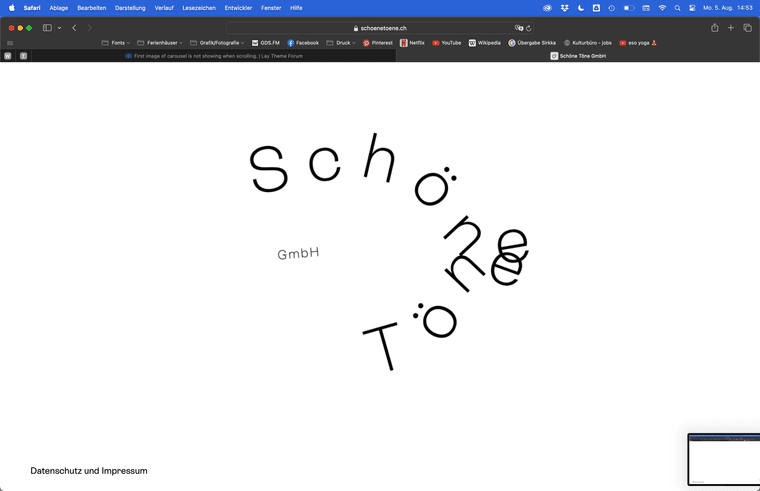
Task: Show the tab overview icon
Action: (x=747, y=28)
